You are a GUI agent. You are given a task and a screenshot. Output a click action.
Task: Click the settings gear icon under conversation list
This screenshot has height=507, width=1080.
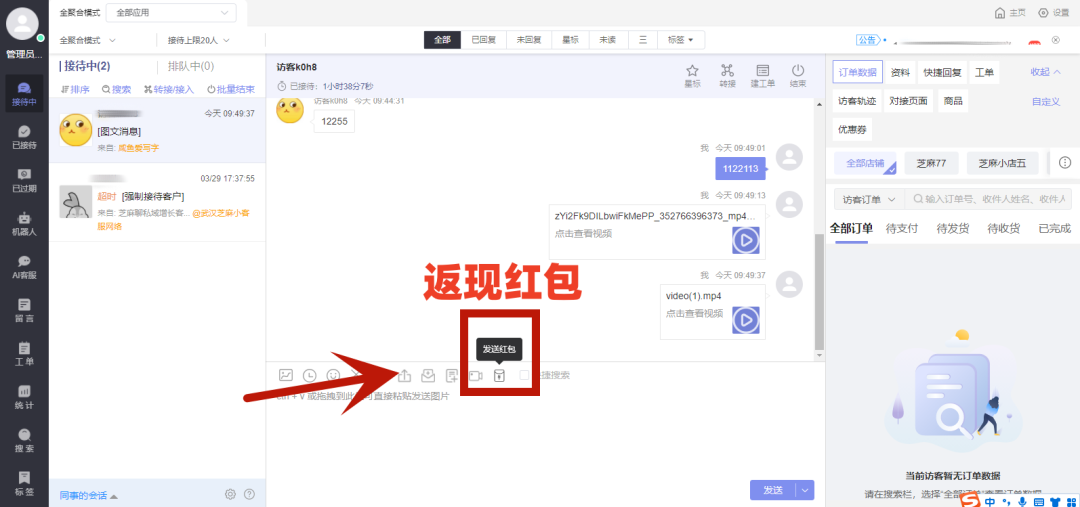point(231,494)
